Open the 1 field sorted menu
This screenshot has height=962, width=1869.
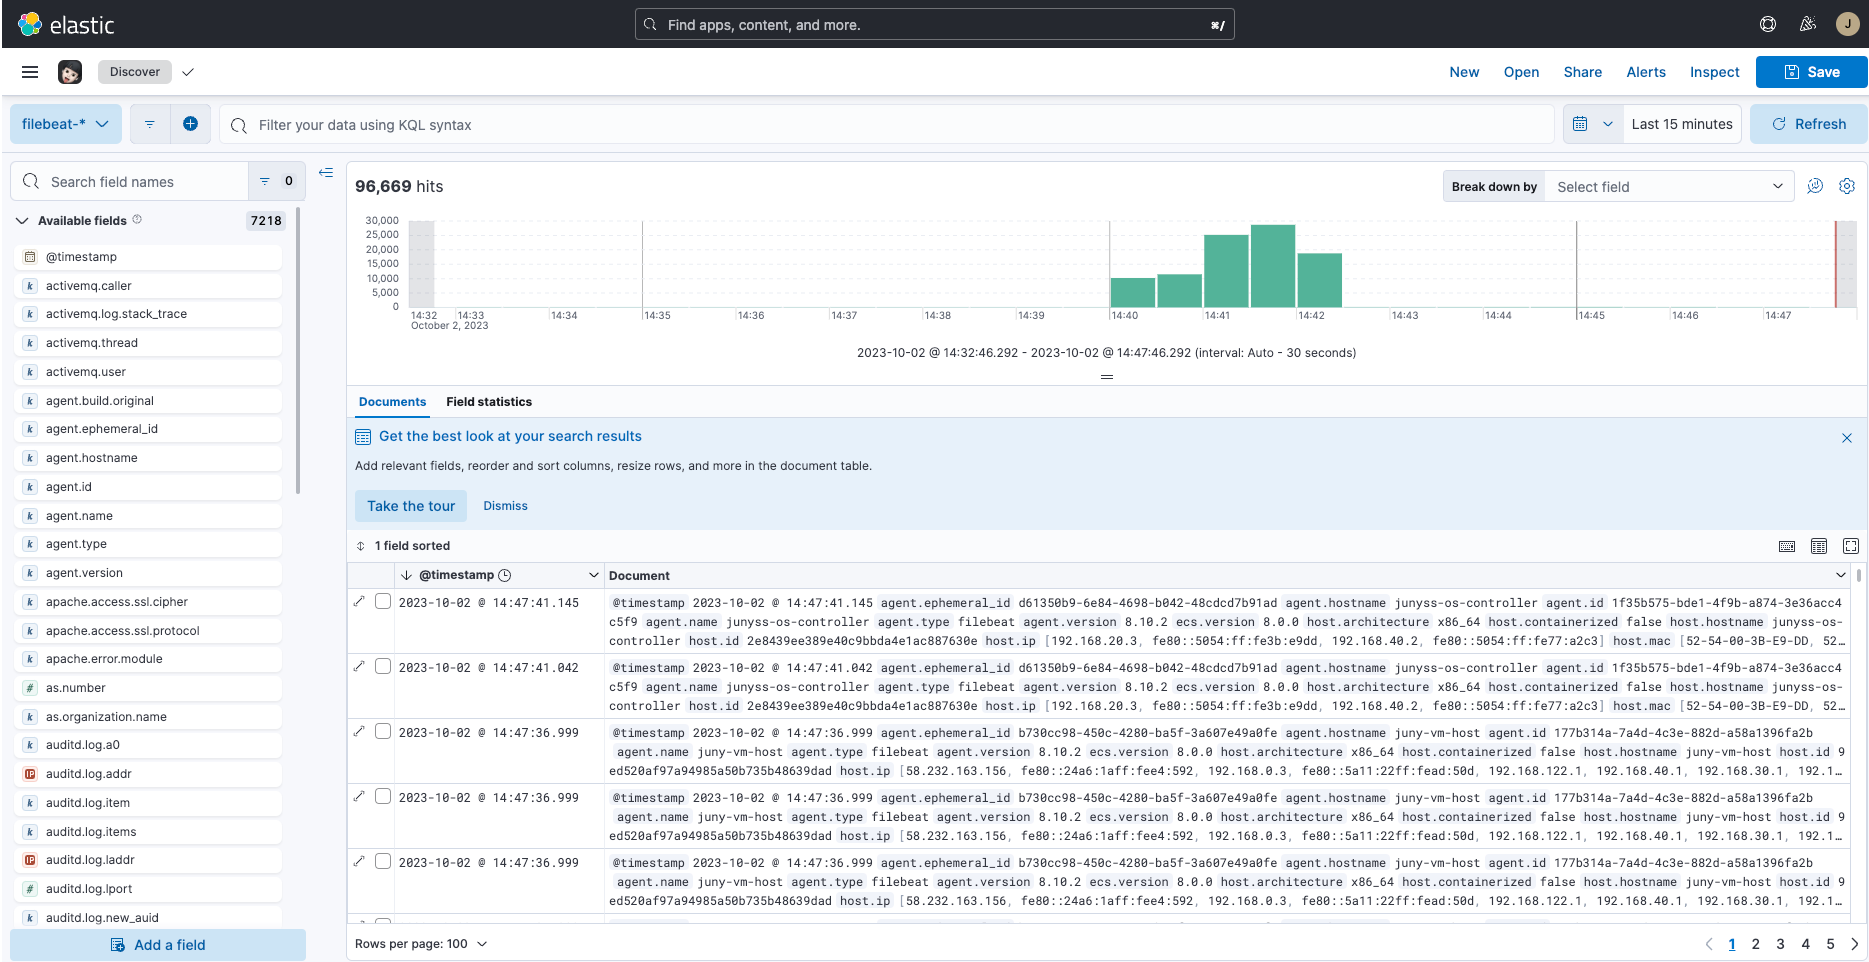(x=403, y=546)
